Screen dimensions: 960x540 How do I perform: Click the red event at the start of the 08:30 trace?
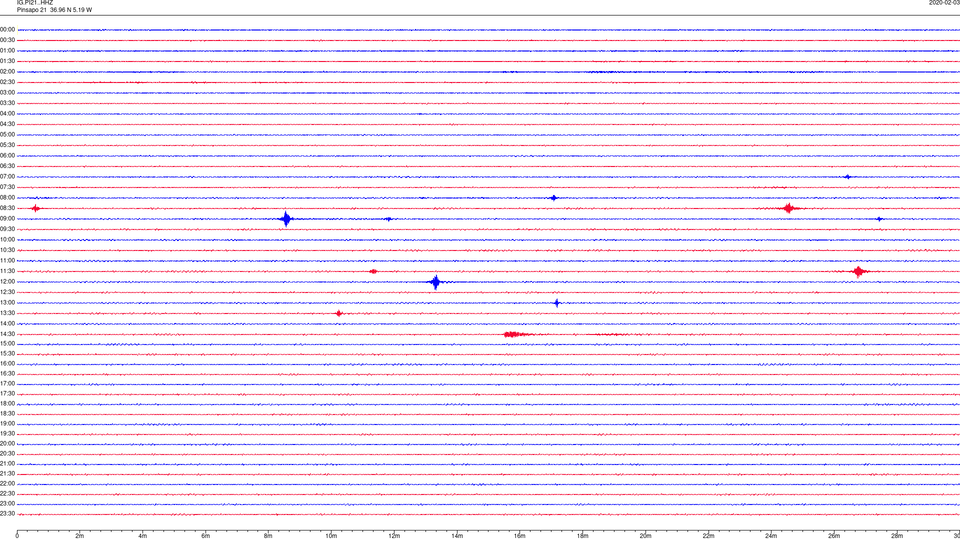pos(36,208)
